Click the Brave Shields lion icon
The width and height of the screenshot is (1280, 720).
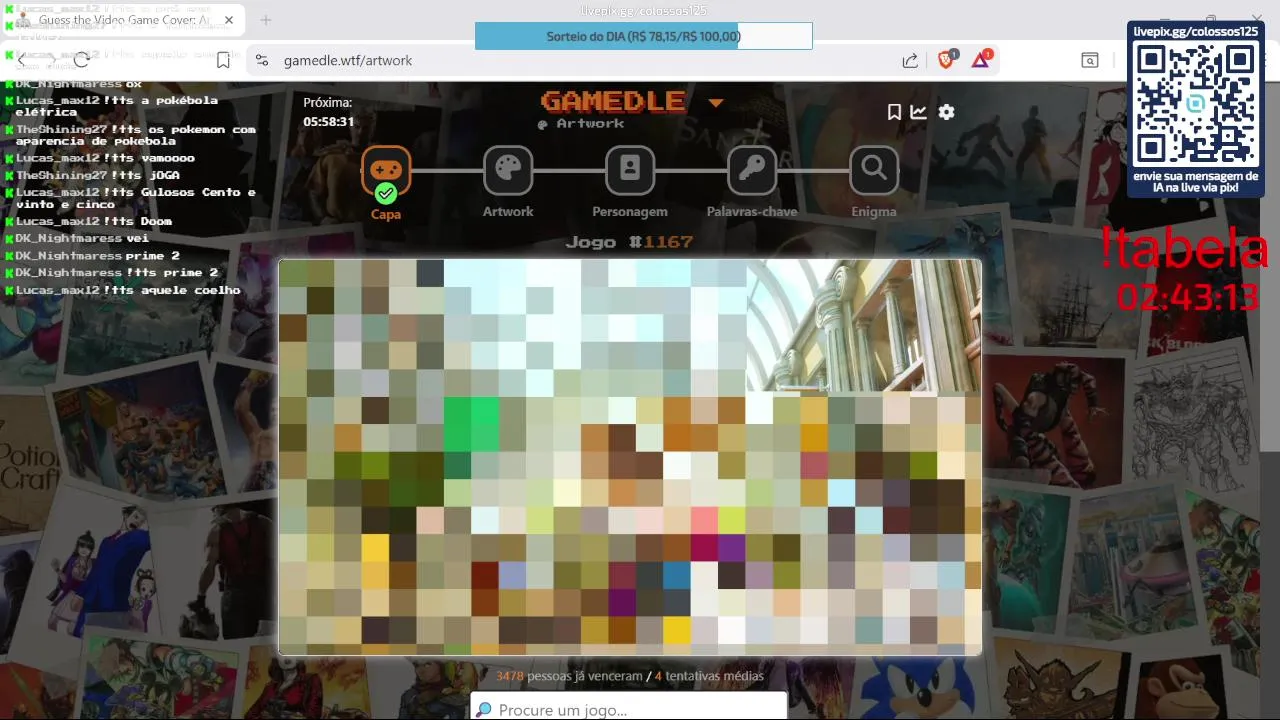point(946,60)
